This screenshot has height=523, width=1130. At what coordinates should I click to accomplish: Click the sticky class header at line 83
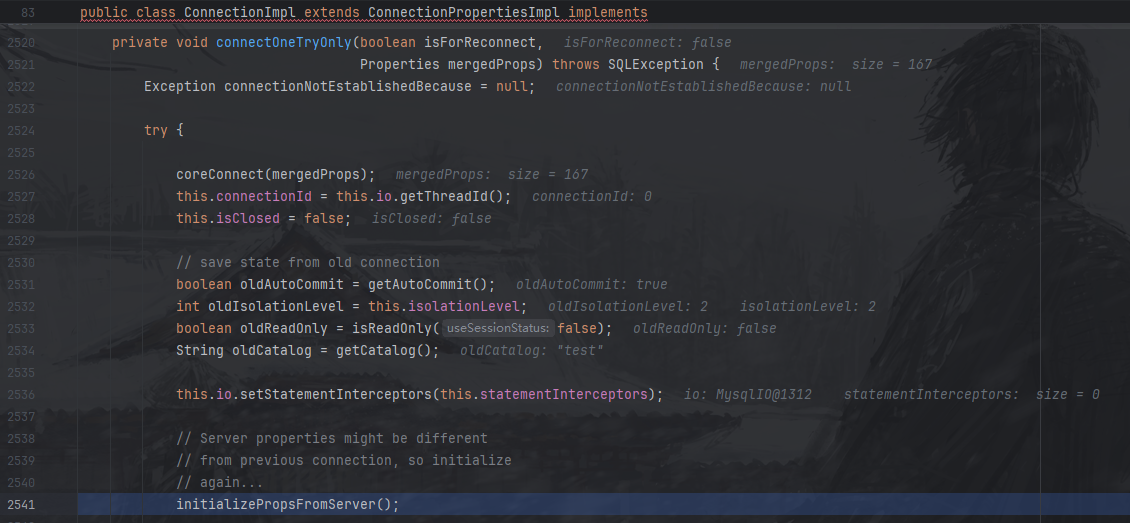[364, 13]
